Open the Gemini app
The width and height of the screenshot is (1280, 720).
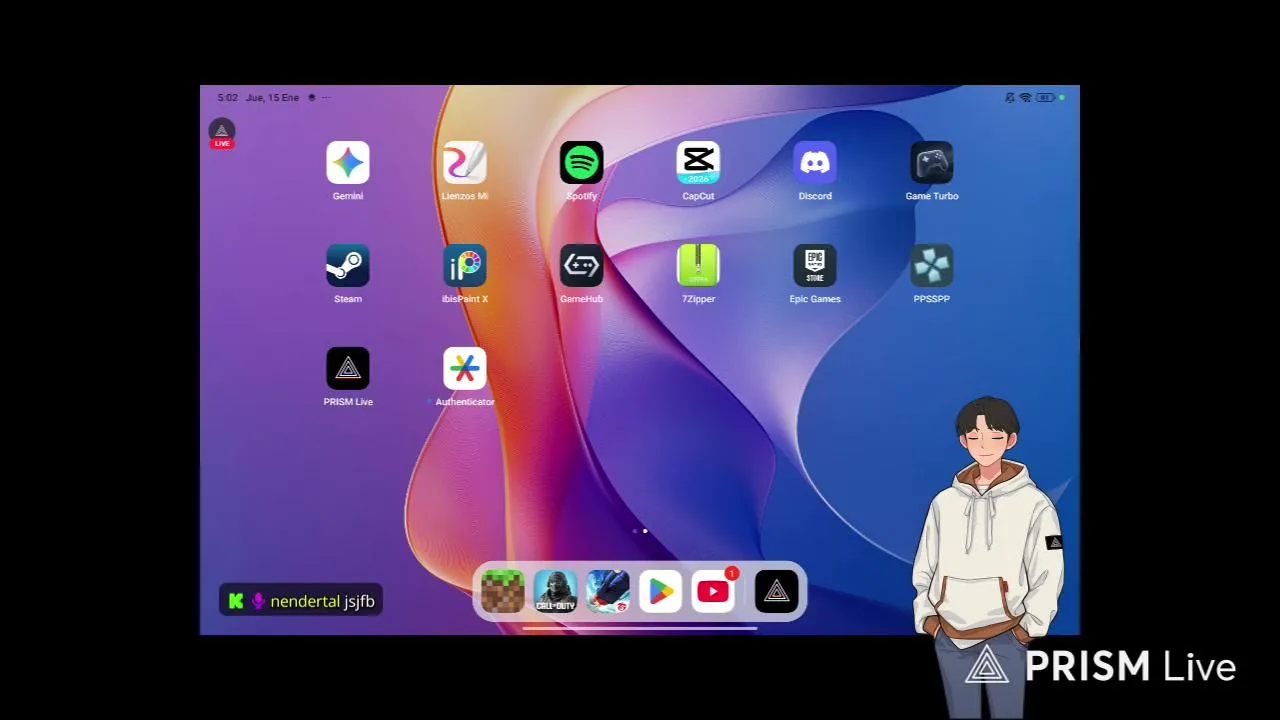tap(348, 163)
